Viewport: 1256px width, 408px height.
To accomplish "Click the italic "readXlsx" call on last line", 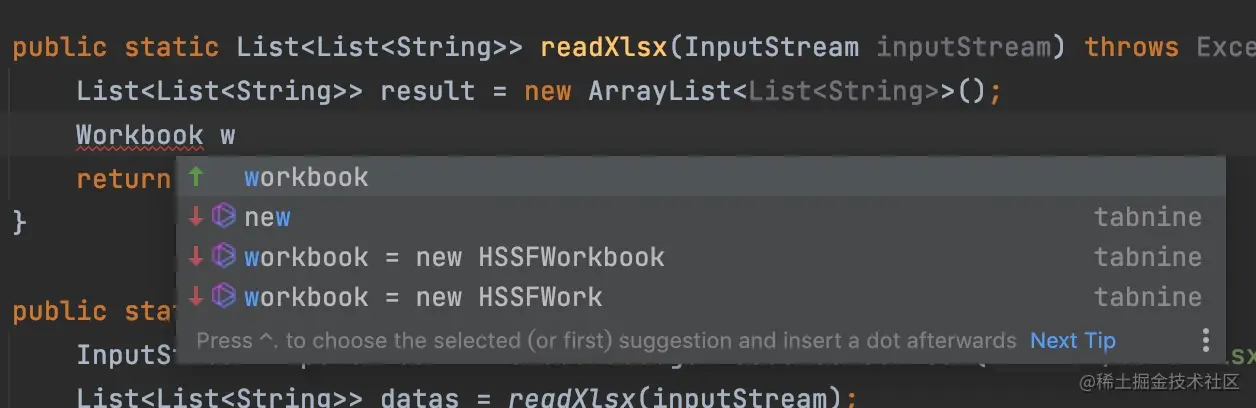I will [x=572, y=398].
